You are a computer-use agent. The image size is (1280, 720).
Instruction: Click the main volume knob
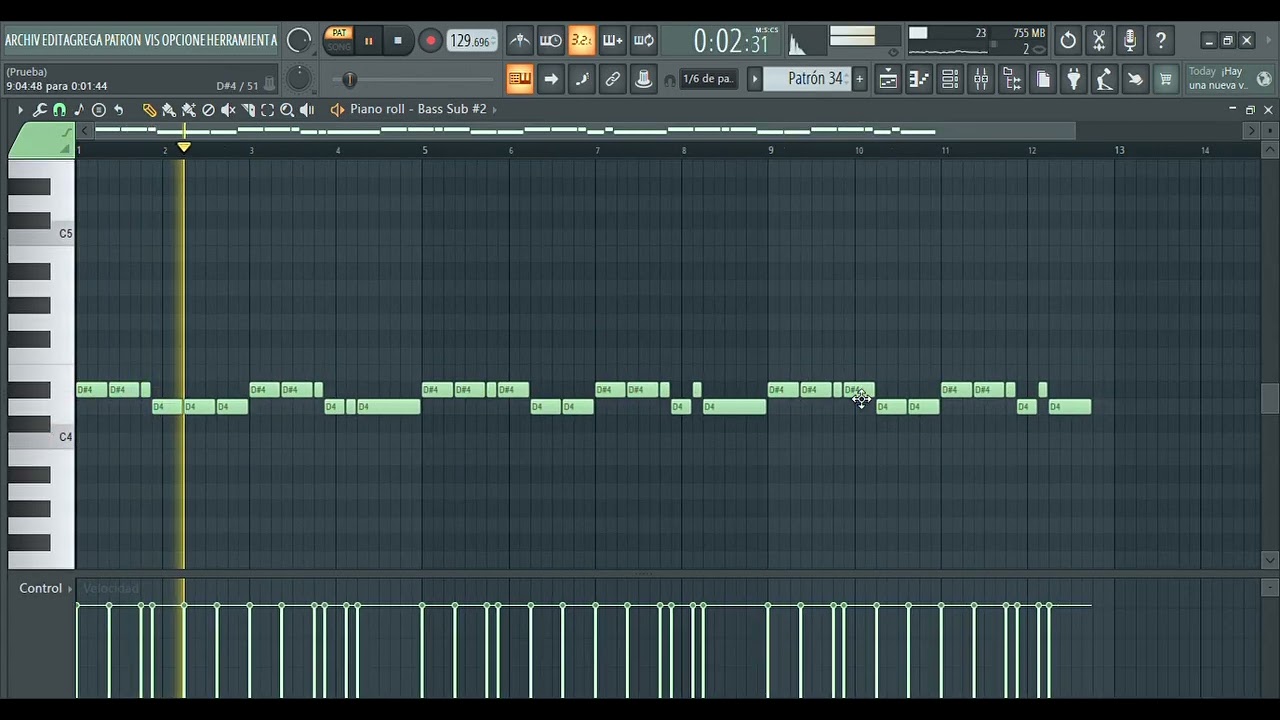299,40
